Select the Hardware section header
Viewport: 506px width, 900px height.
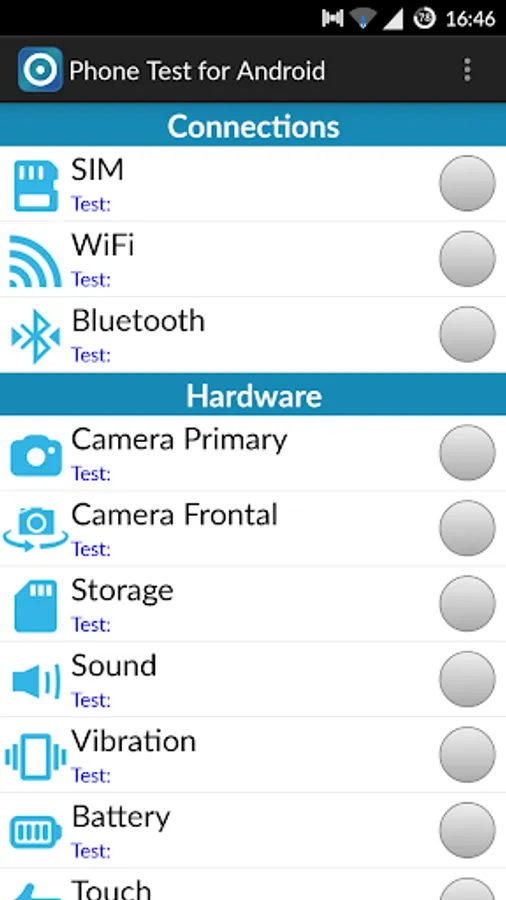253,395
